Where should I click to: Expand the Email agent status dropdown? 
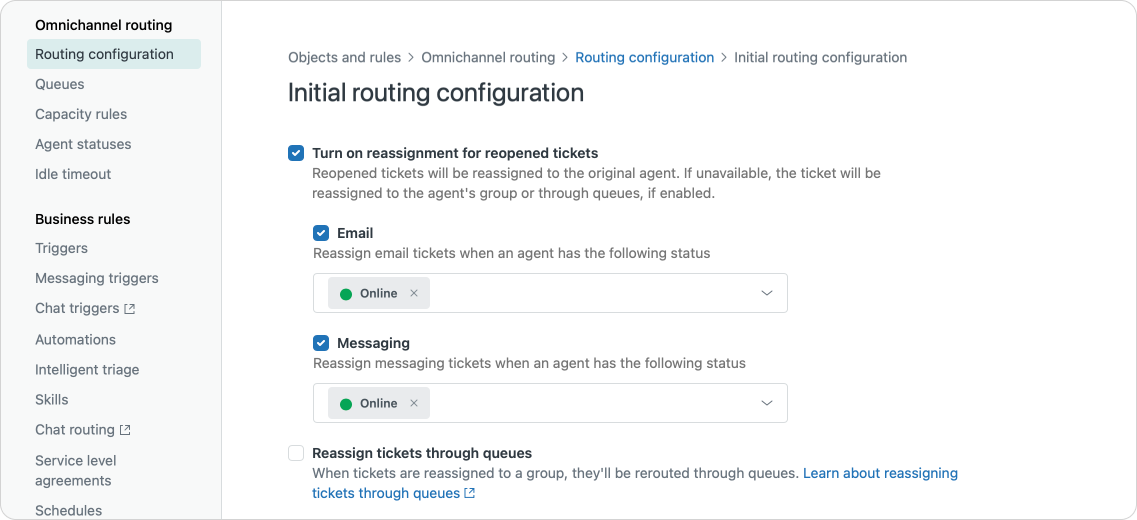pos(767,293)
